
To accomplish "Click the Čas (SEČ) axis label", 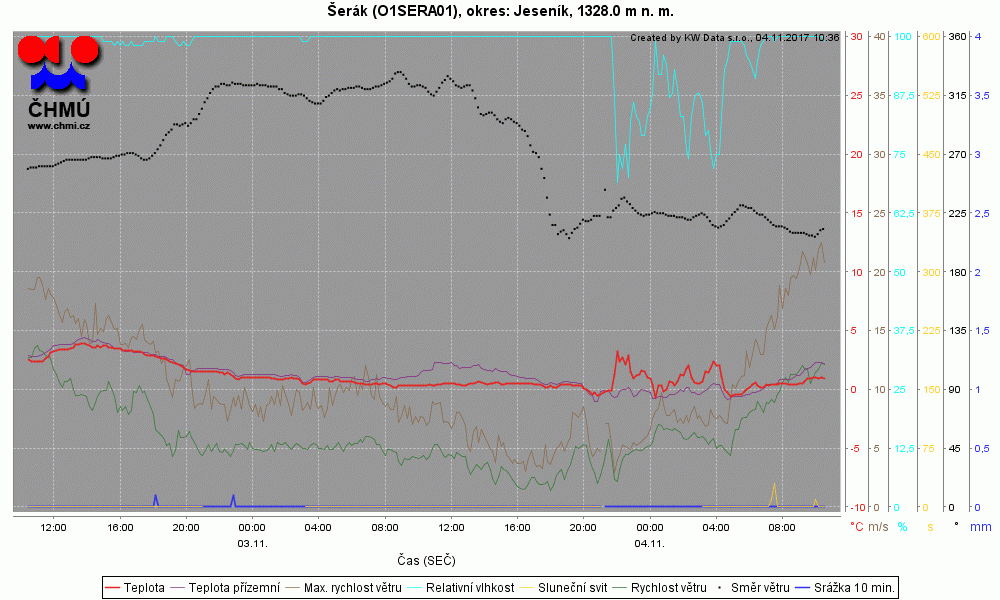I will coord(426,560).
